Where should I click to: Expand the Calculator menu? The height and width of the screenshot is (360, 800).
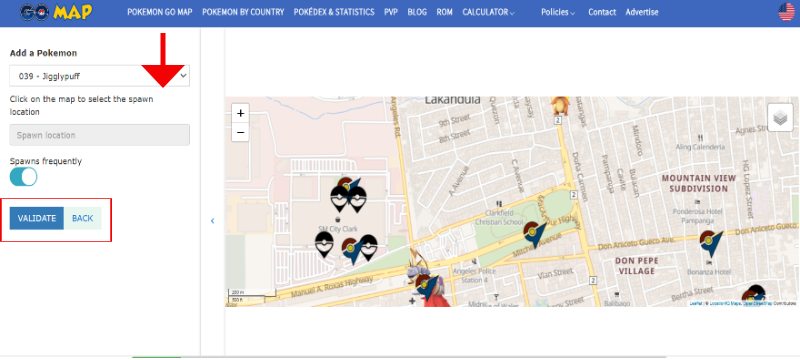point(488,12)
